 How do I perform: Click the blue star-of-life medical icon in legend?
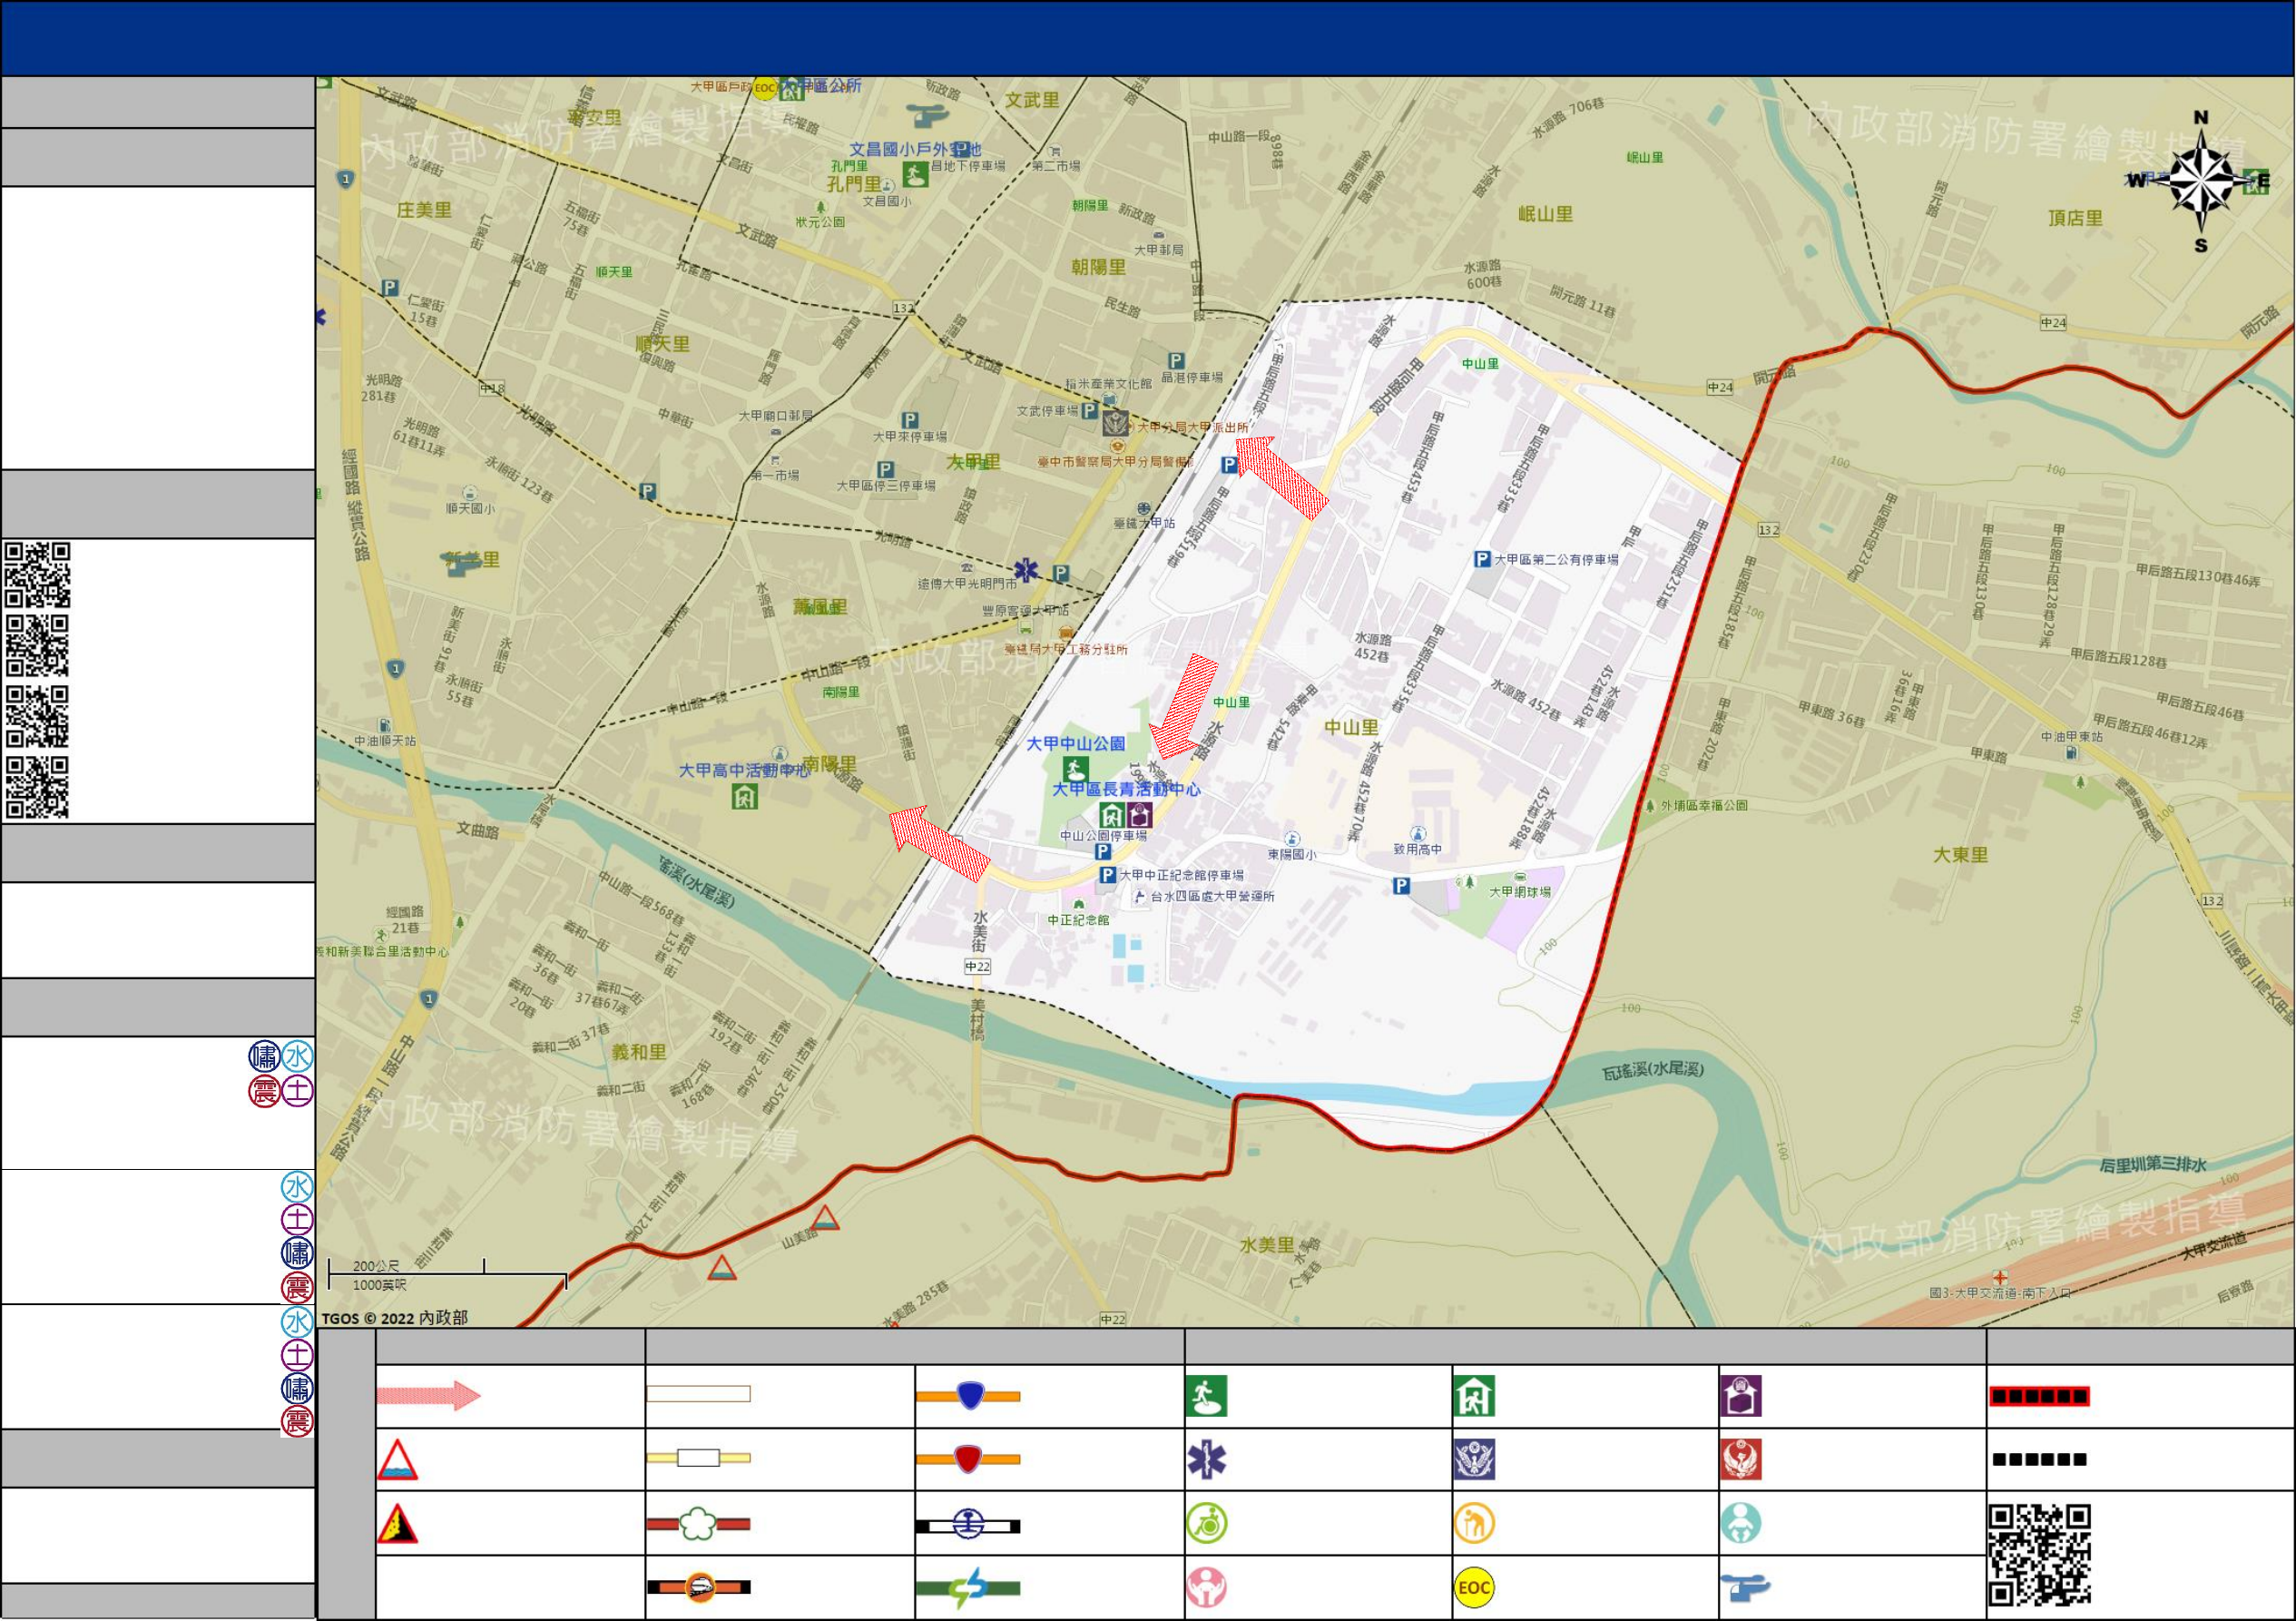tap(1206, 1460)
